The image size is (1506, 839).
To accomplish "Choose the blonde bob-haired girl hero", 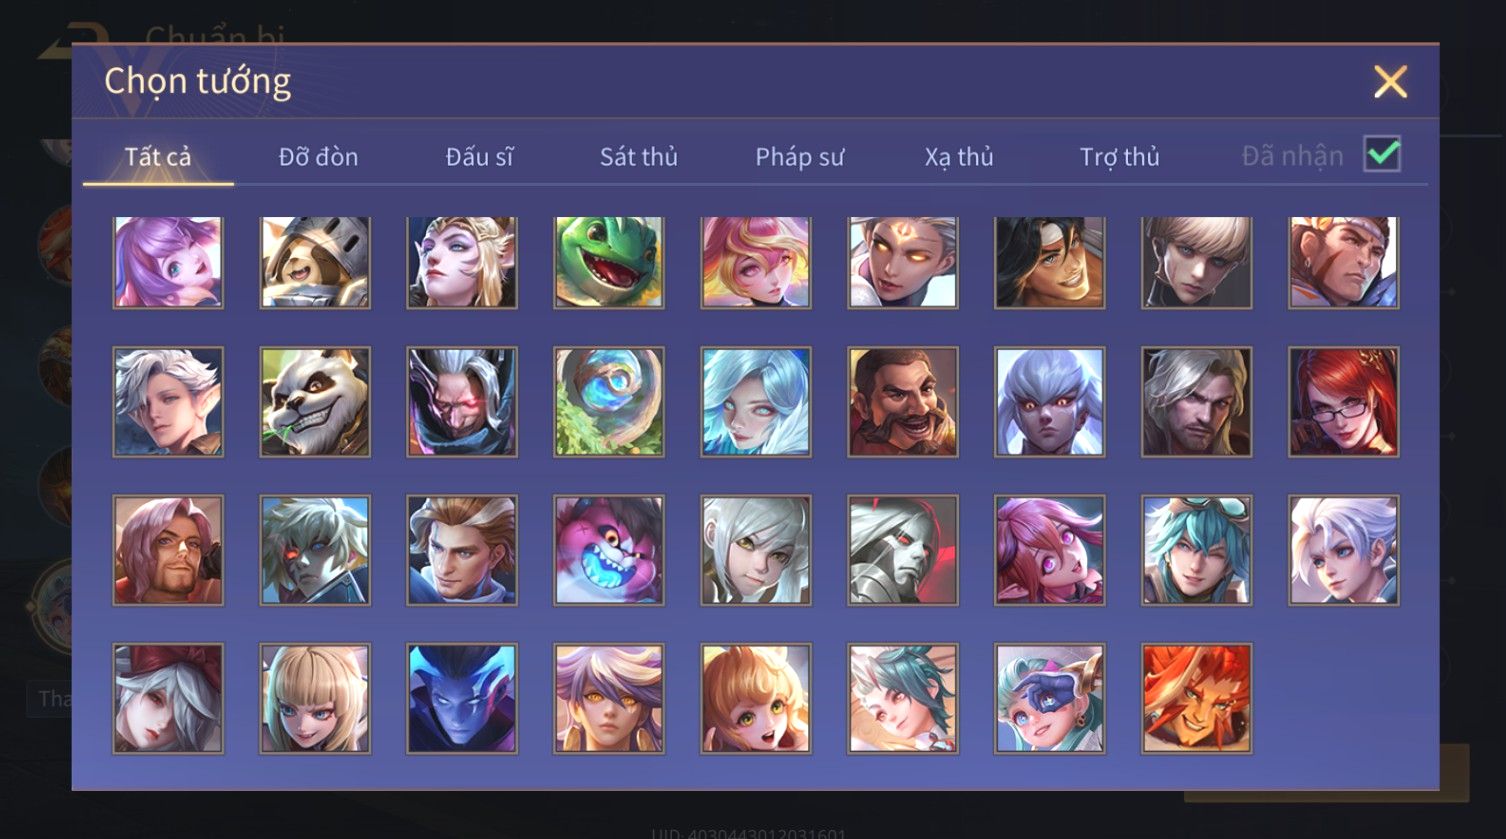I will (x=314, y=698).
